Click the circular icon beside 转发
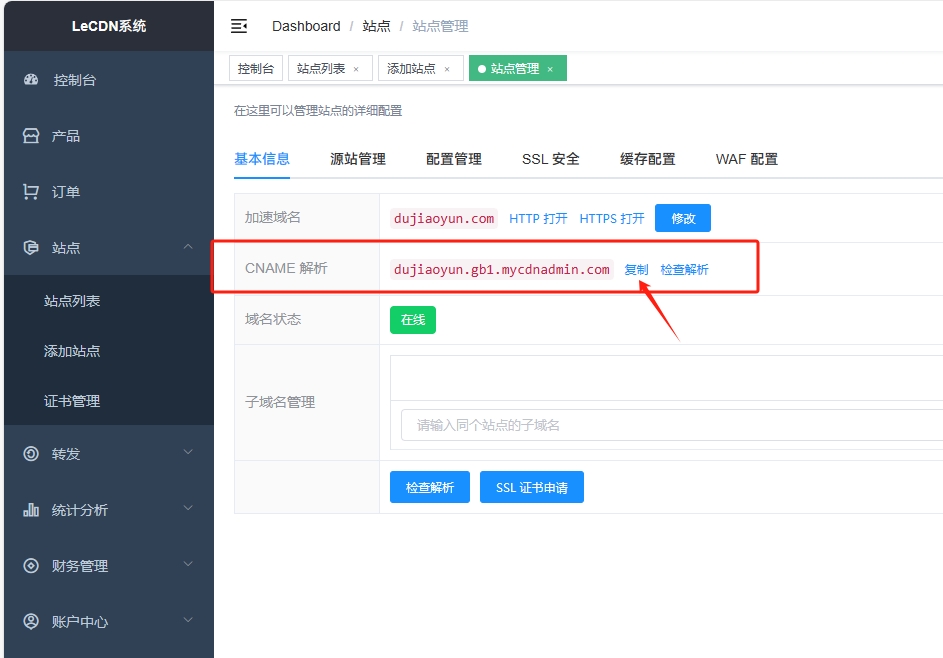This screenshot has height=658, width=943. point(31,454)
